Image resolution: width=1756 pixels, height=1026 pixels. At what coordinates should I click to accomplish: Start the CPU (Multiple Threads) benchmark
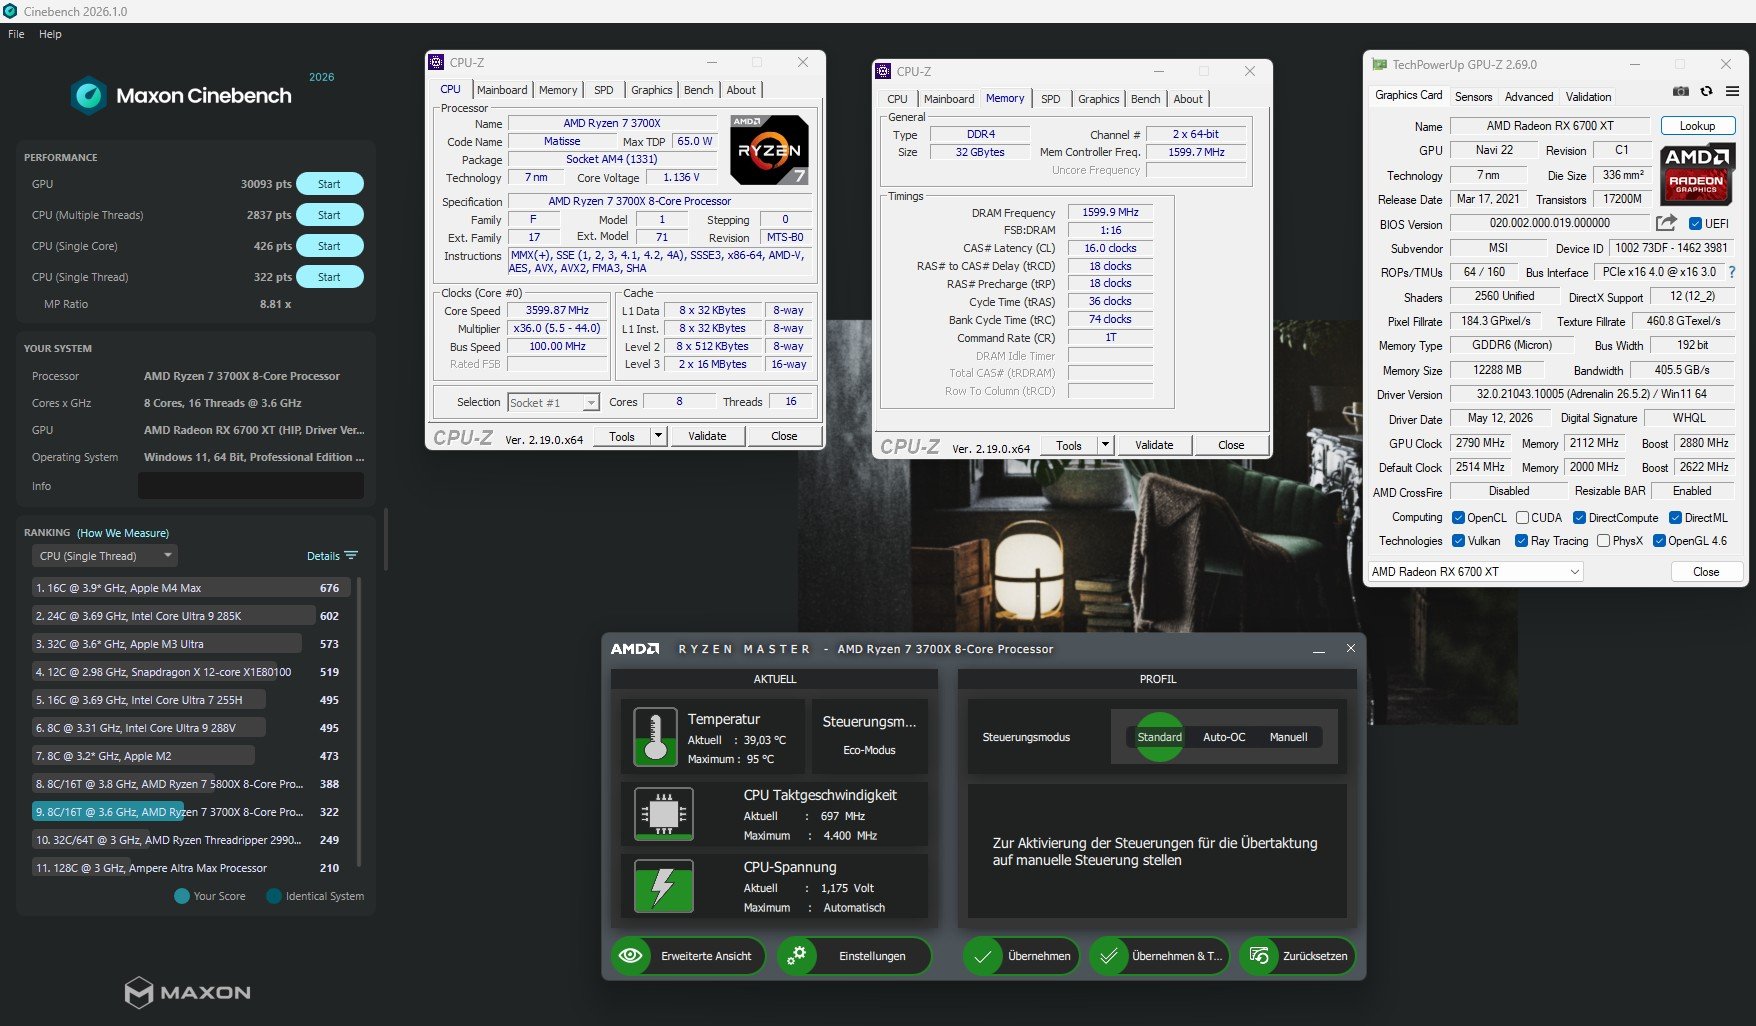tap(329, 215)
